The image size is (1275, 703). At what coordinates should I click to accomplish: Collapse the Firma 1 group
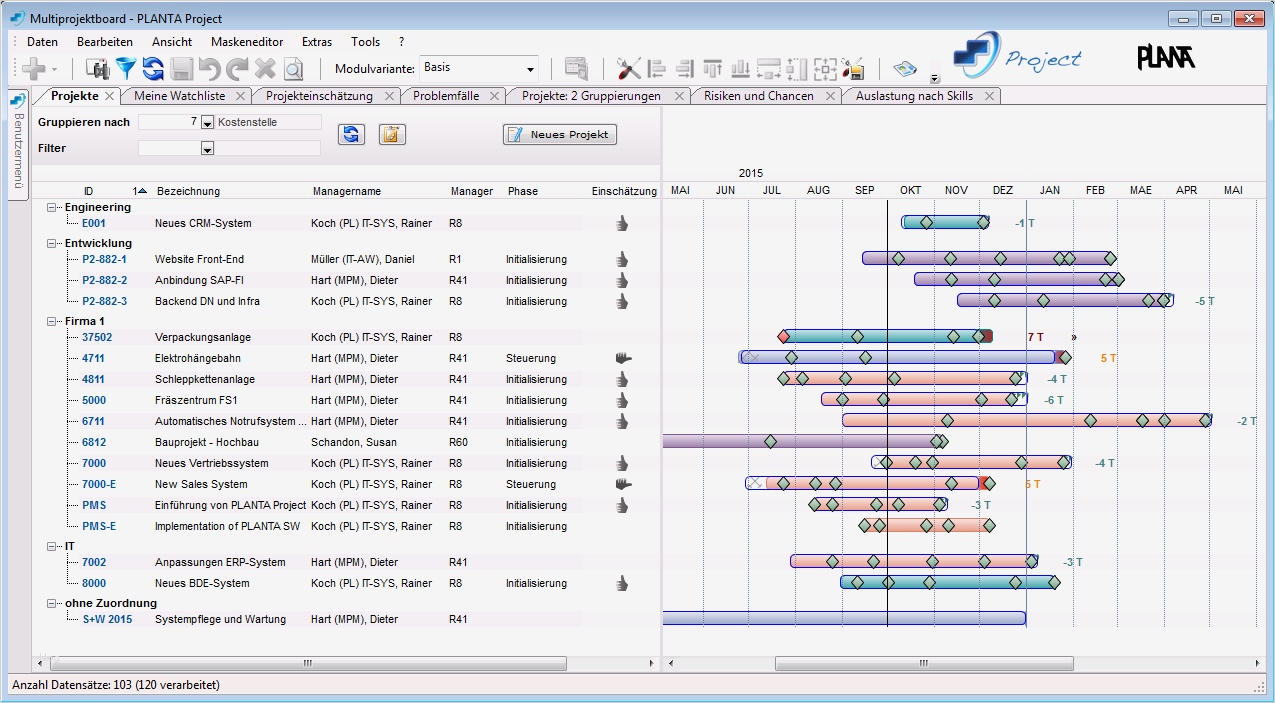click(x=52, y=321)
